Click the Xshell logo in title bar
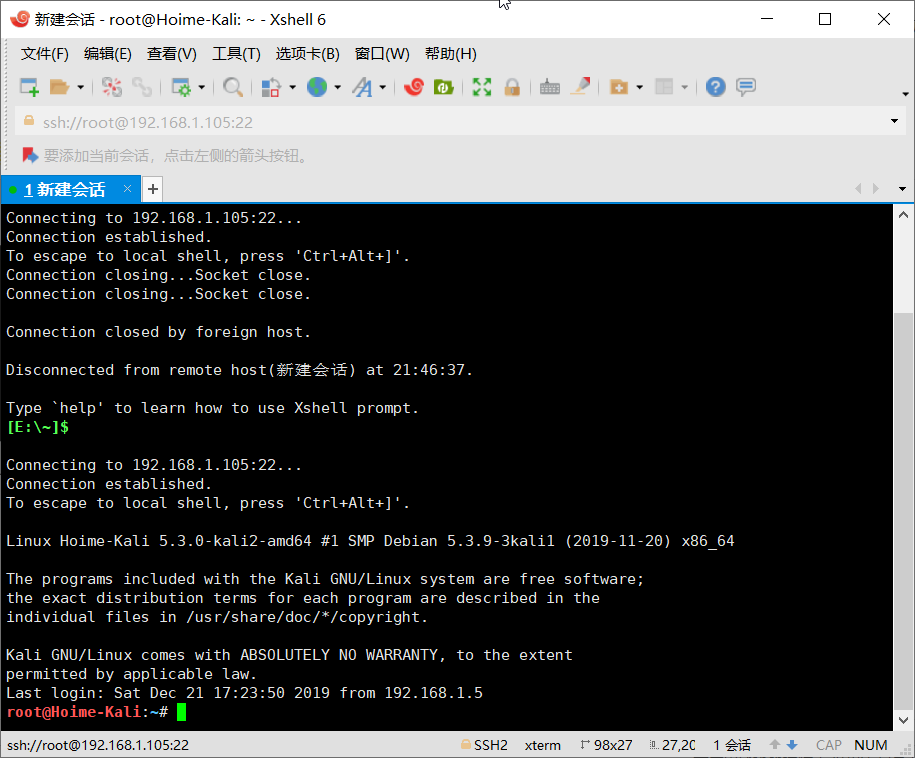Viewport: 915px width, 758px height. point(20,19)
